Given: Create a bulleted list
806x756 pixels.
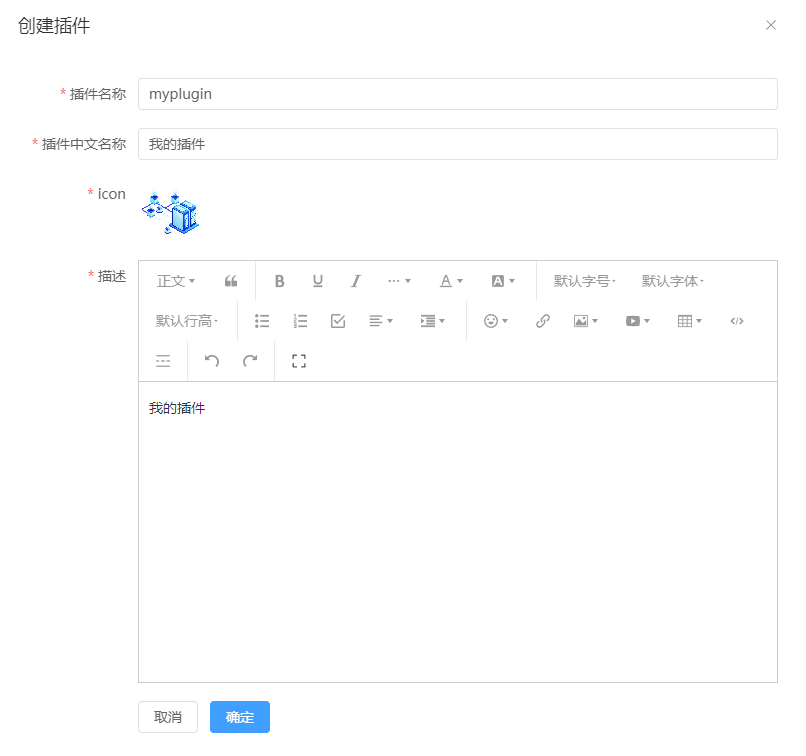Looking at the screenshot, I should 262,321.
